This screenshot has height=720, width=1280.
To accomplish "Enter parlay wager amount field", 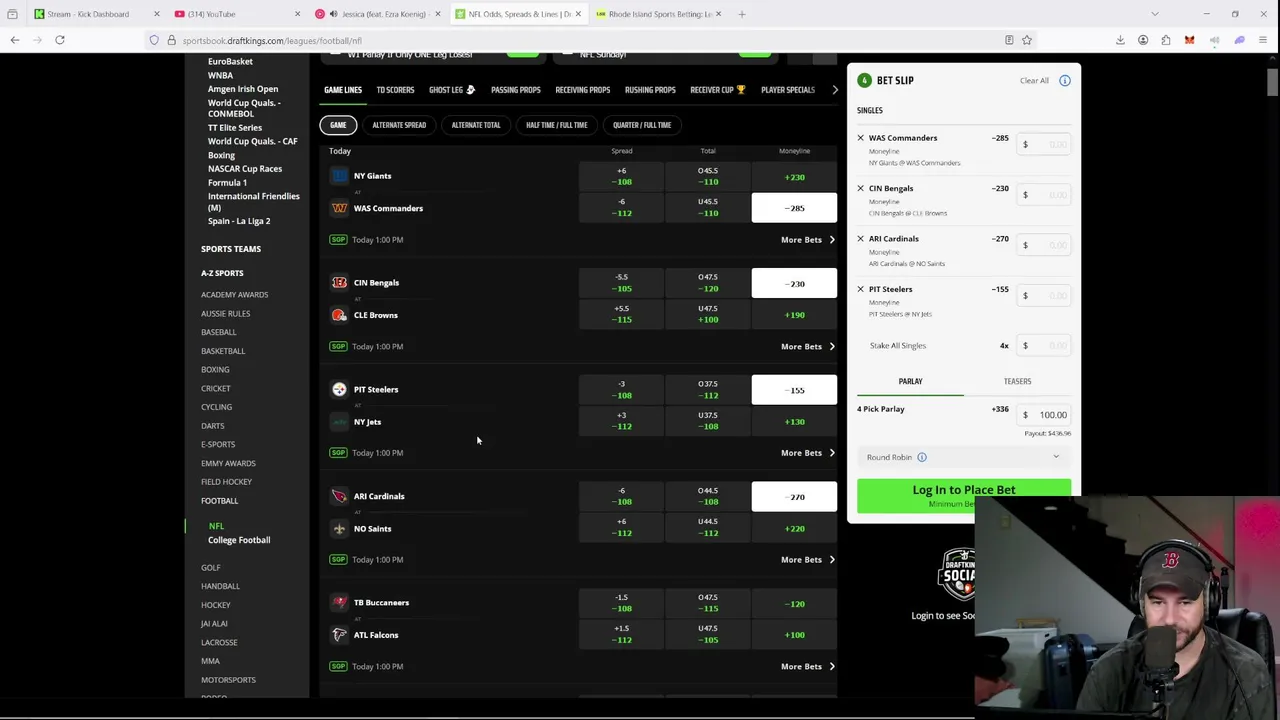I will [x=1045, y=415].
